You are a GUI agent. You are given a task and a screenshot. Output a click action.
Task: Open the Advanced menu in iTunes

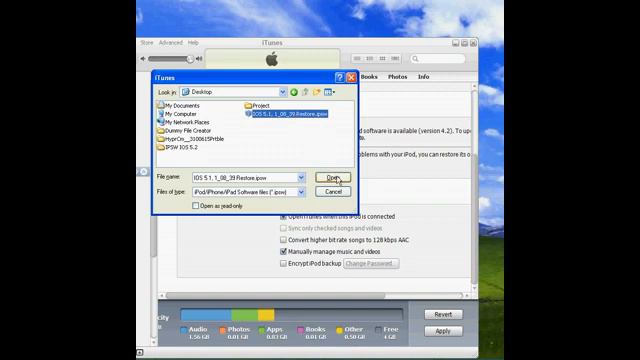coord(171,42)
